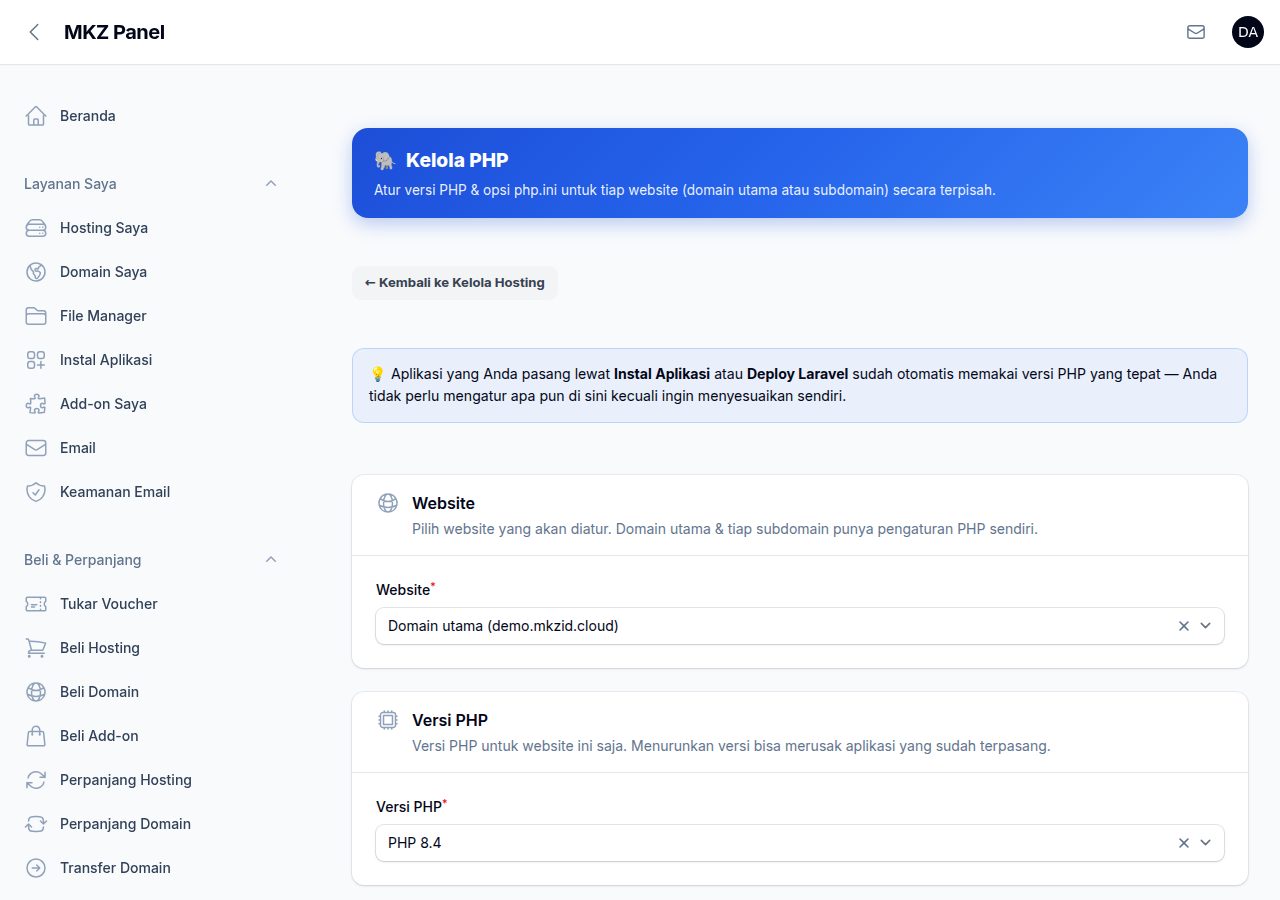
Task: Go to Beranda in sidebar
Action: point(152,116)
